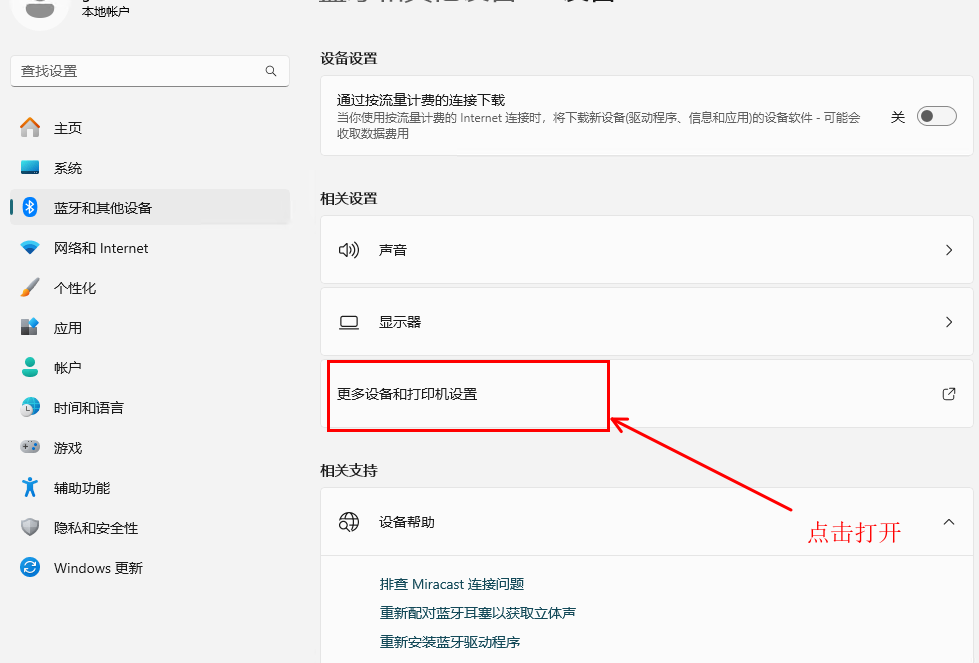Click the Windows Update (Windows 更新) icon
The height and width of the screenshot is (663, 979).
(30, 568)
